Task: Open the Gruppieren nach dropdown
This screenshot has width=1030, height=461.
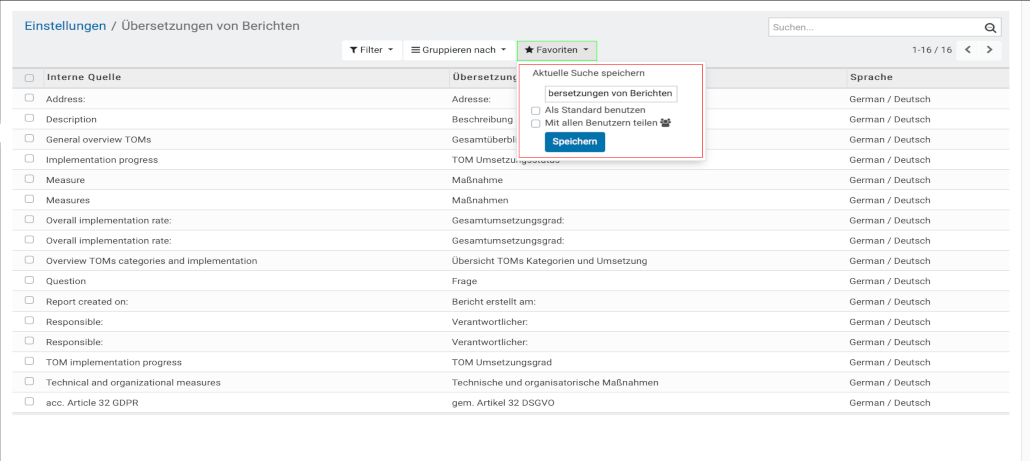Action: [459, 50]
